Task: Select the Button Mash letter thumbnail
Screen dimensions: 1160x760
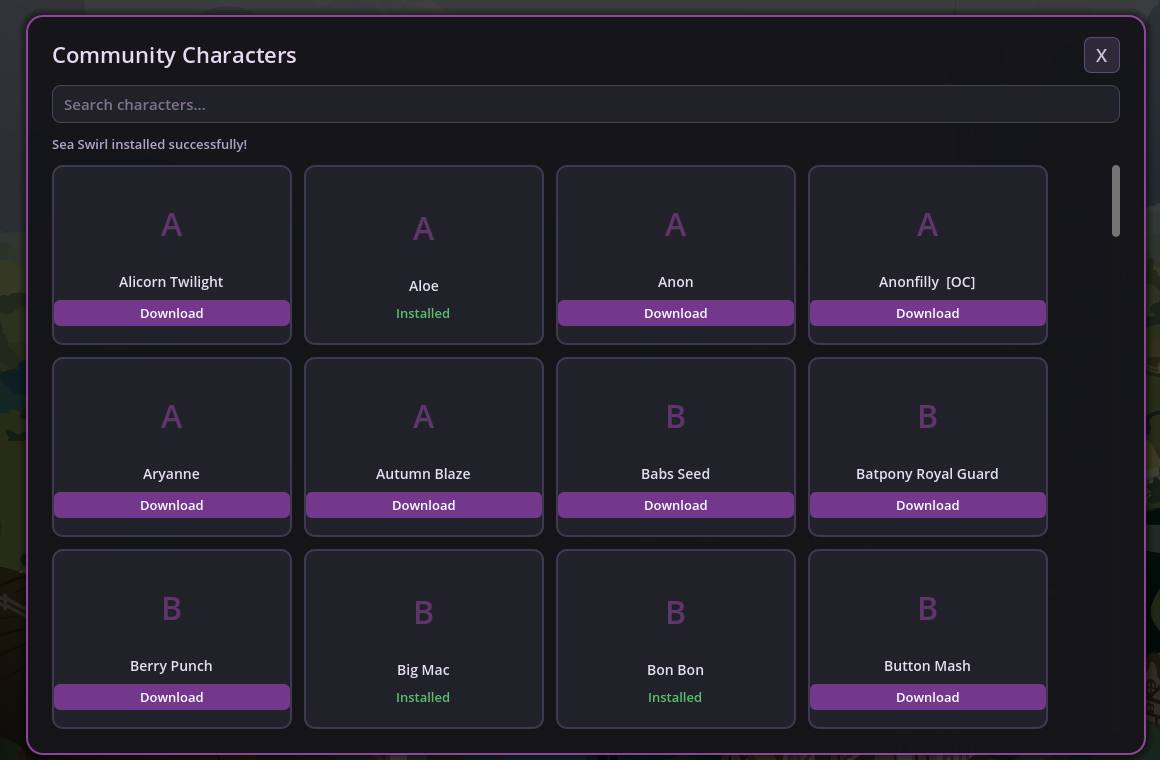Action: (x=928, y=609)
